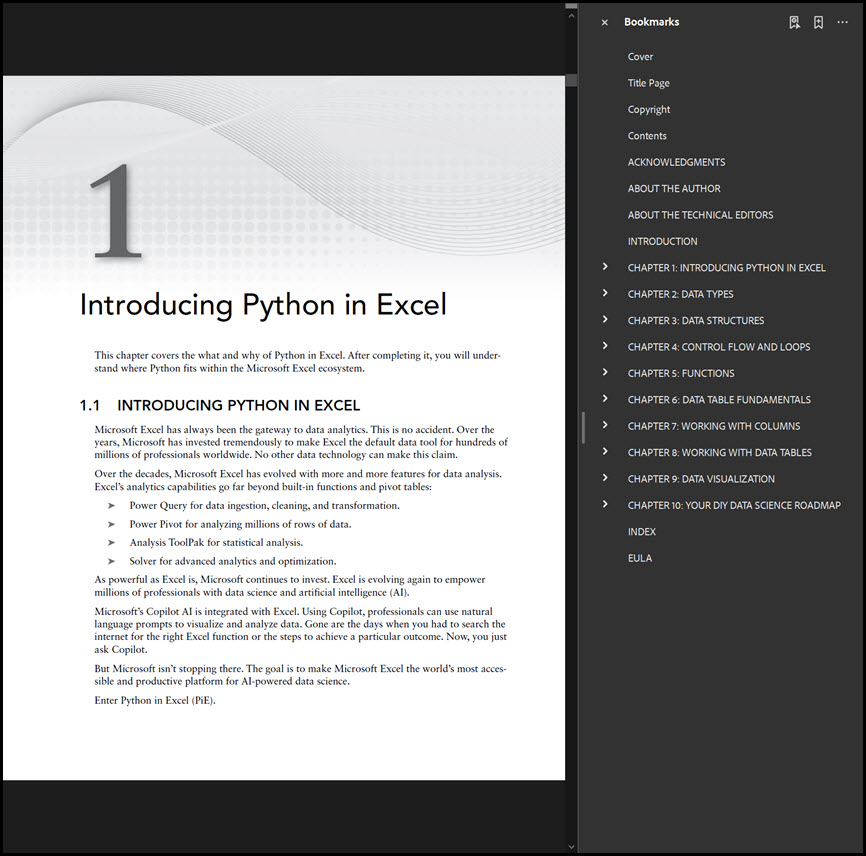
Task: Close the Bookmarks panel with the X icon
Action: click(604, 23)
